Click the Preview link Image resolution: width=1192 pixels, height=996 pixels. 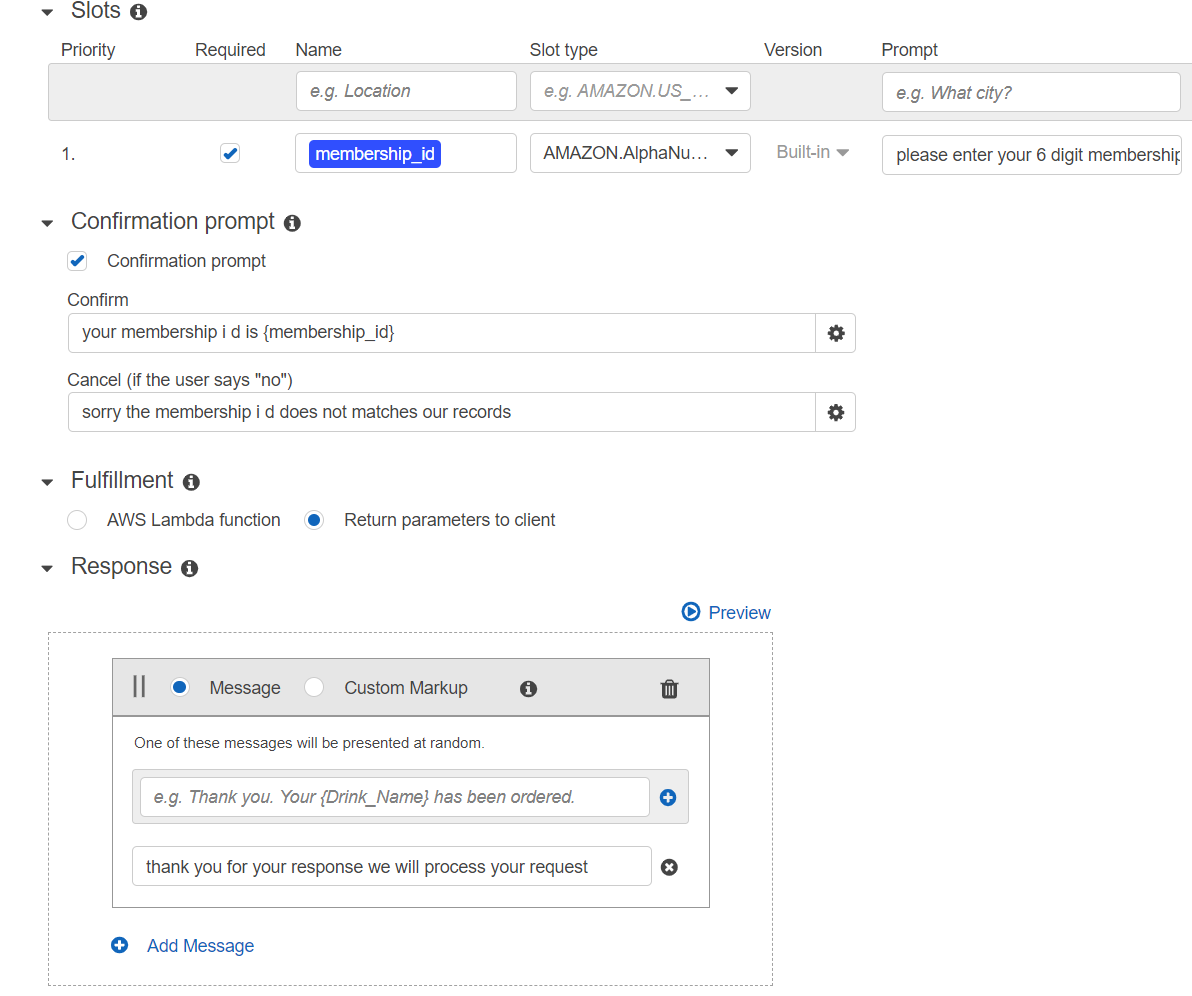[x=726, y=612]
